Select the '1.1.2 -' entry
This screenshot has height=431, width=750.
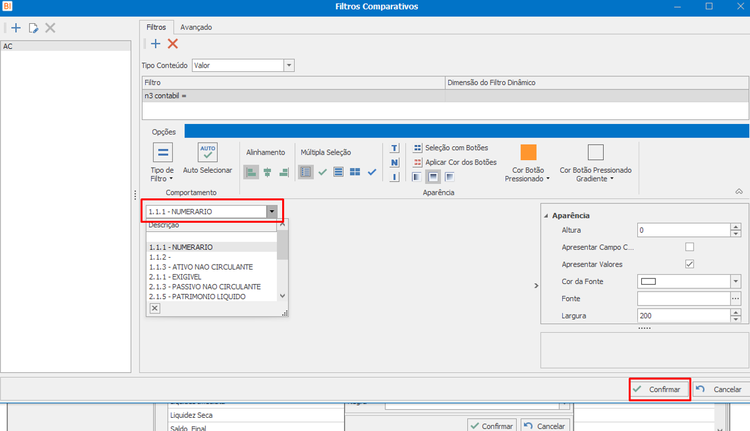pyautogui.click(x=211, y=257)
